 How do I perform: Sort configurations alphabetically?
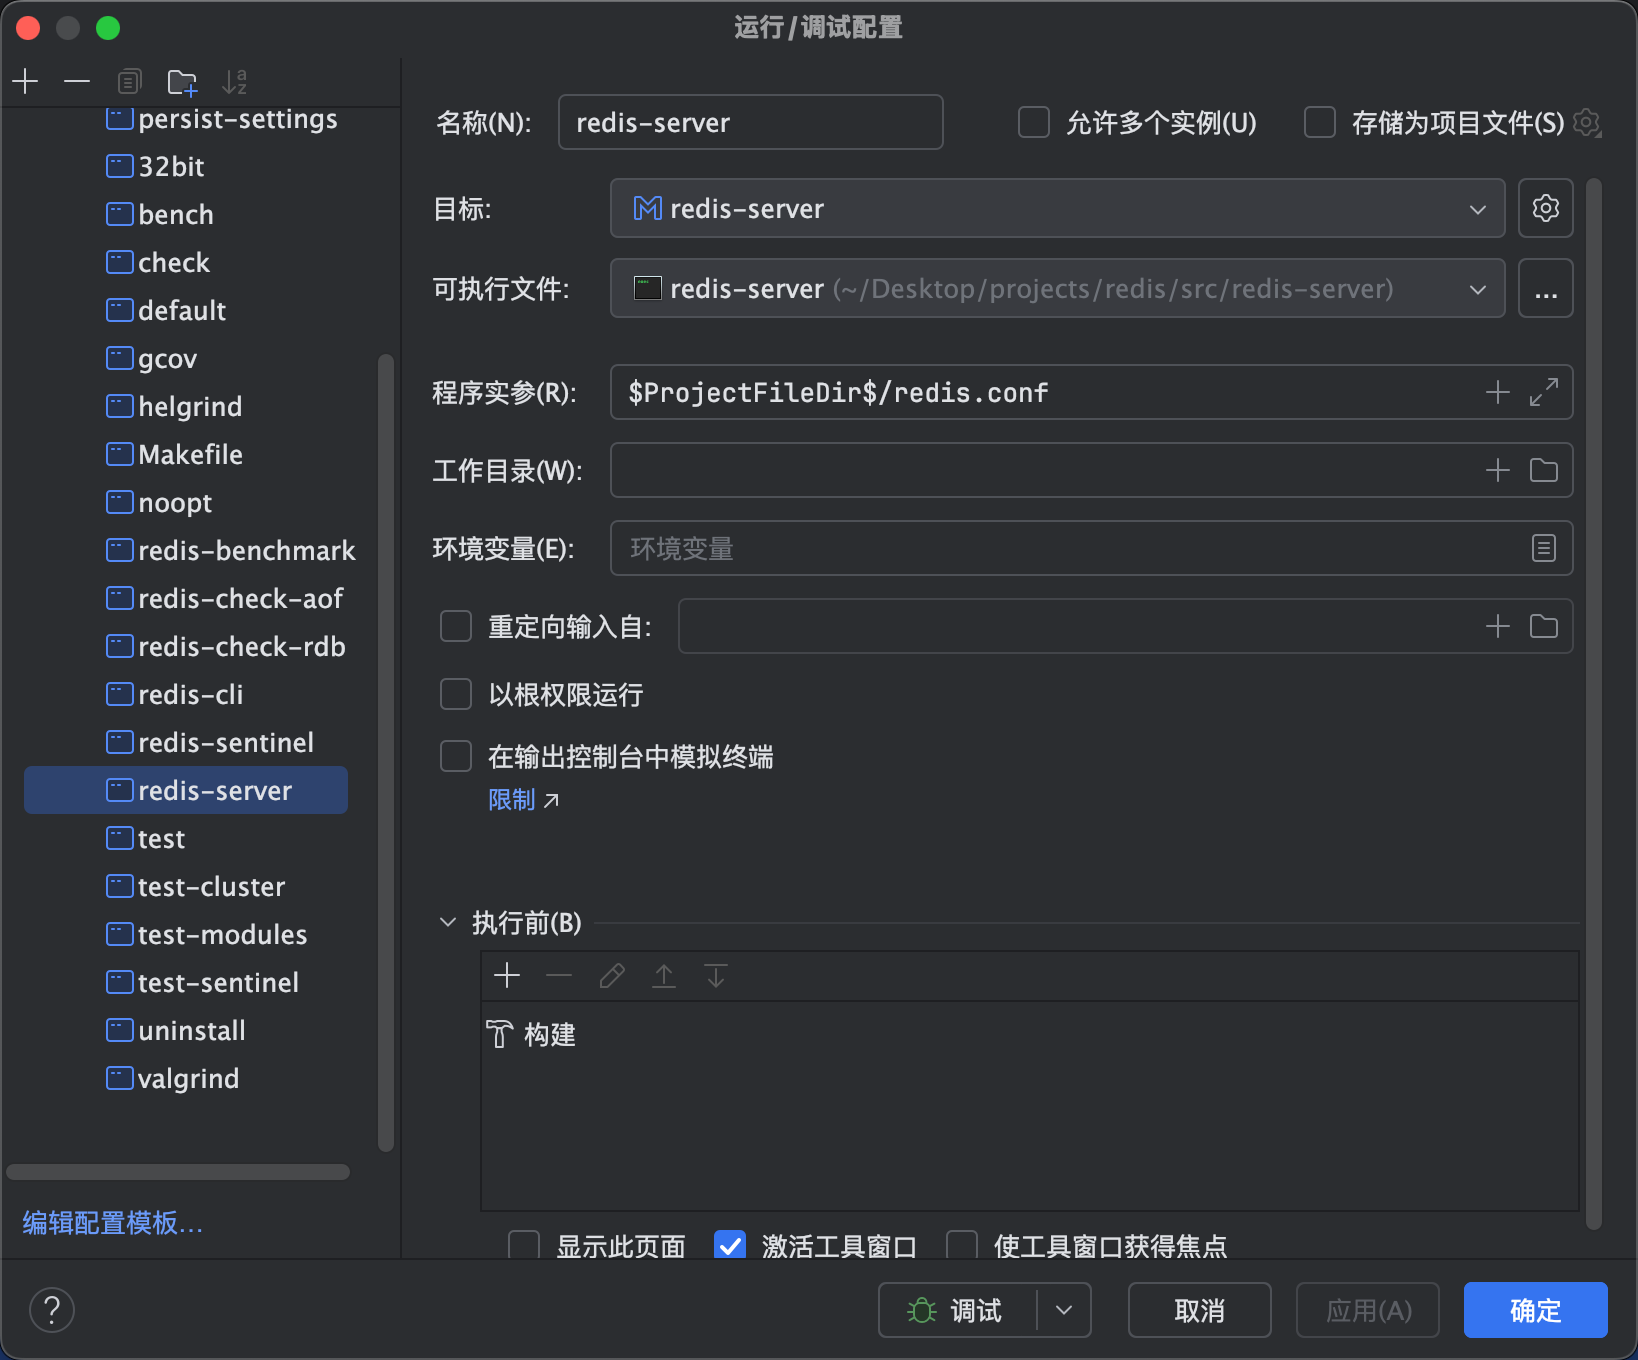(235, 81)
